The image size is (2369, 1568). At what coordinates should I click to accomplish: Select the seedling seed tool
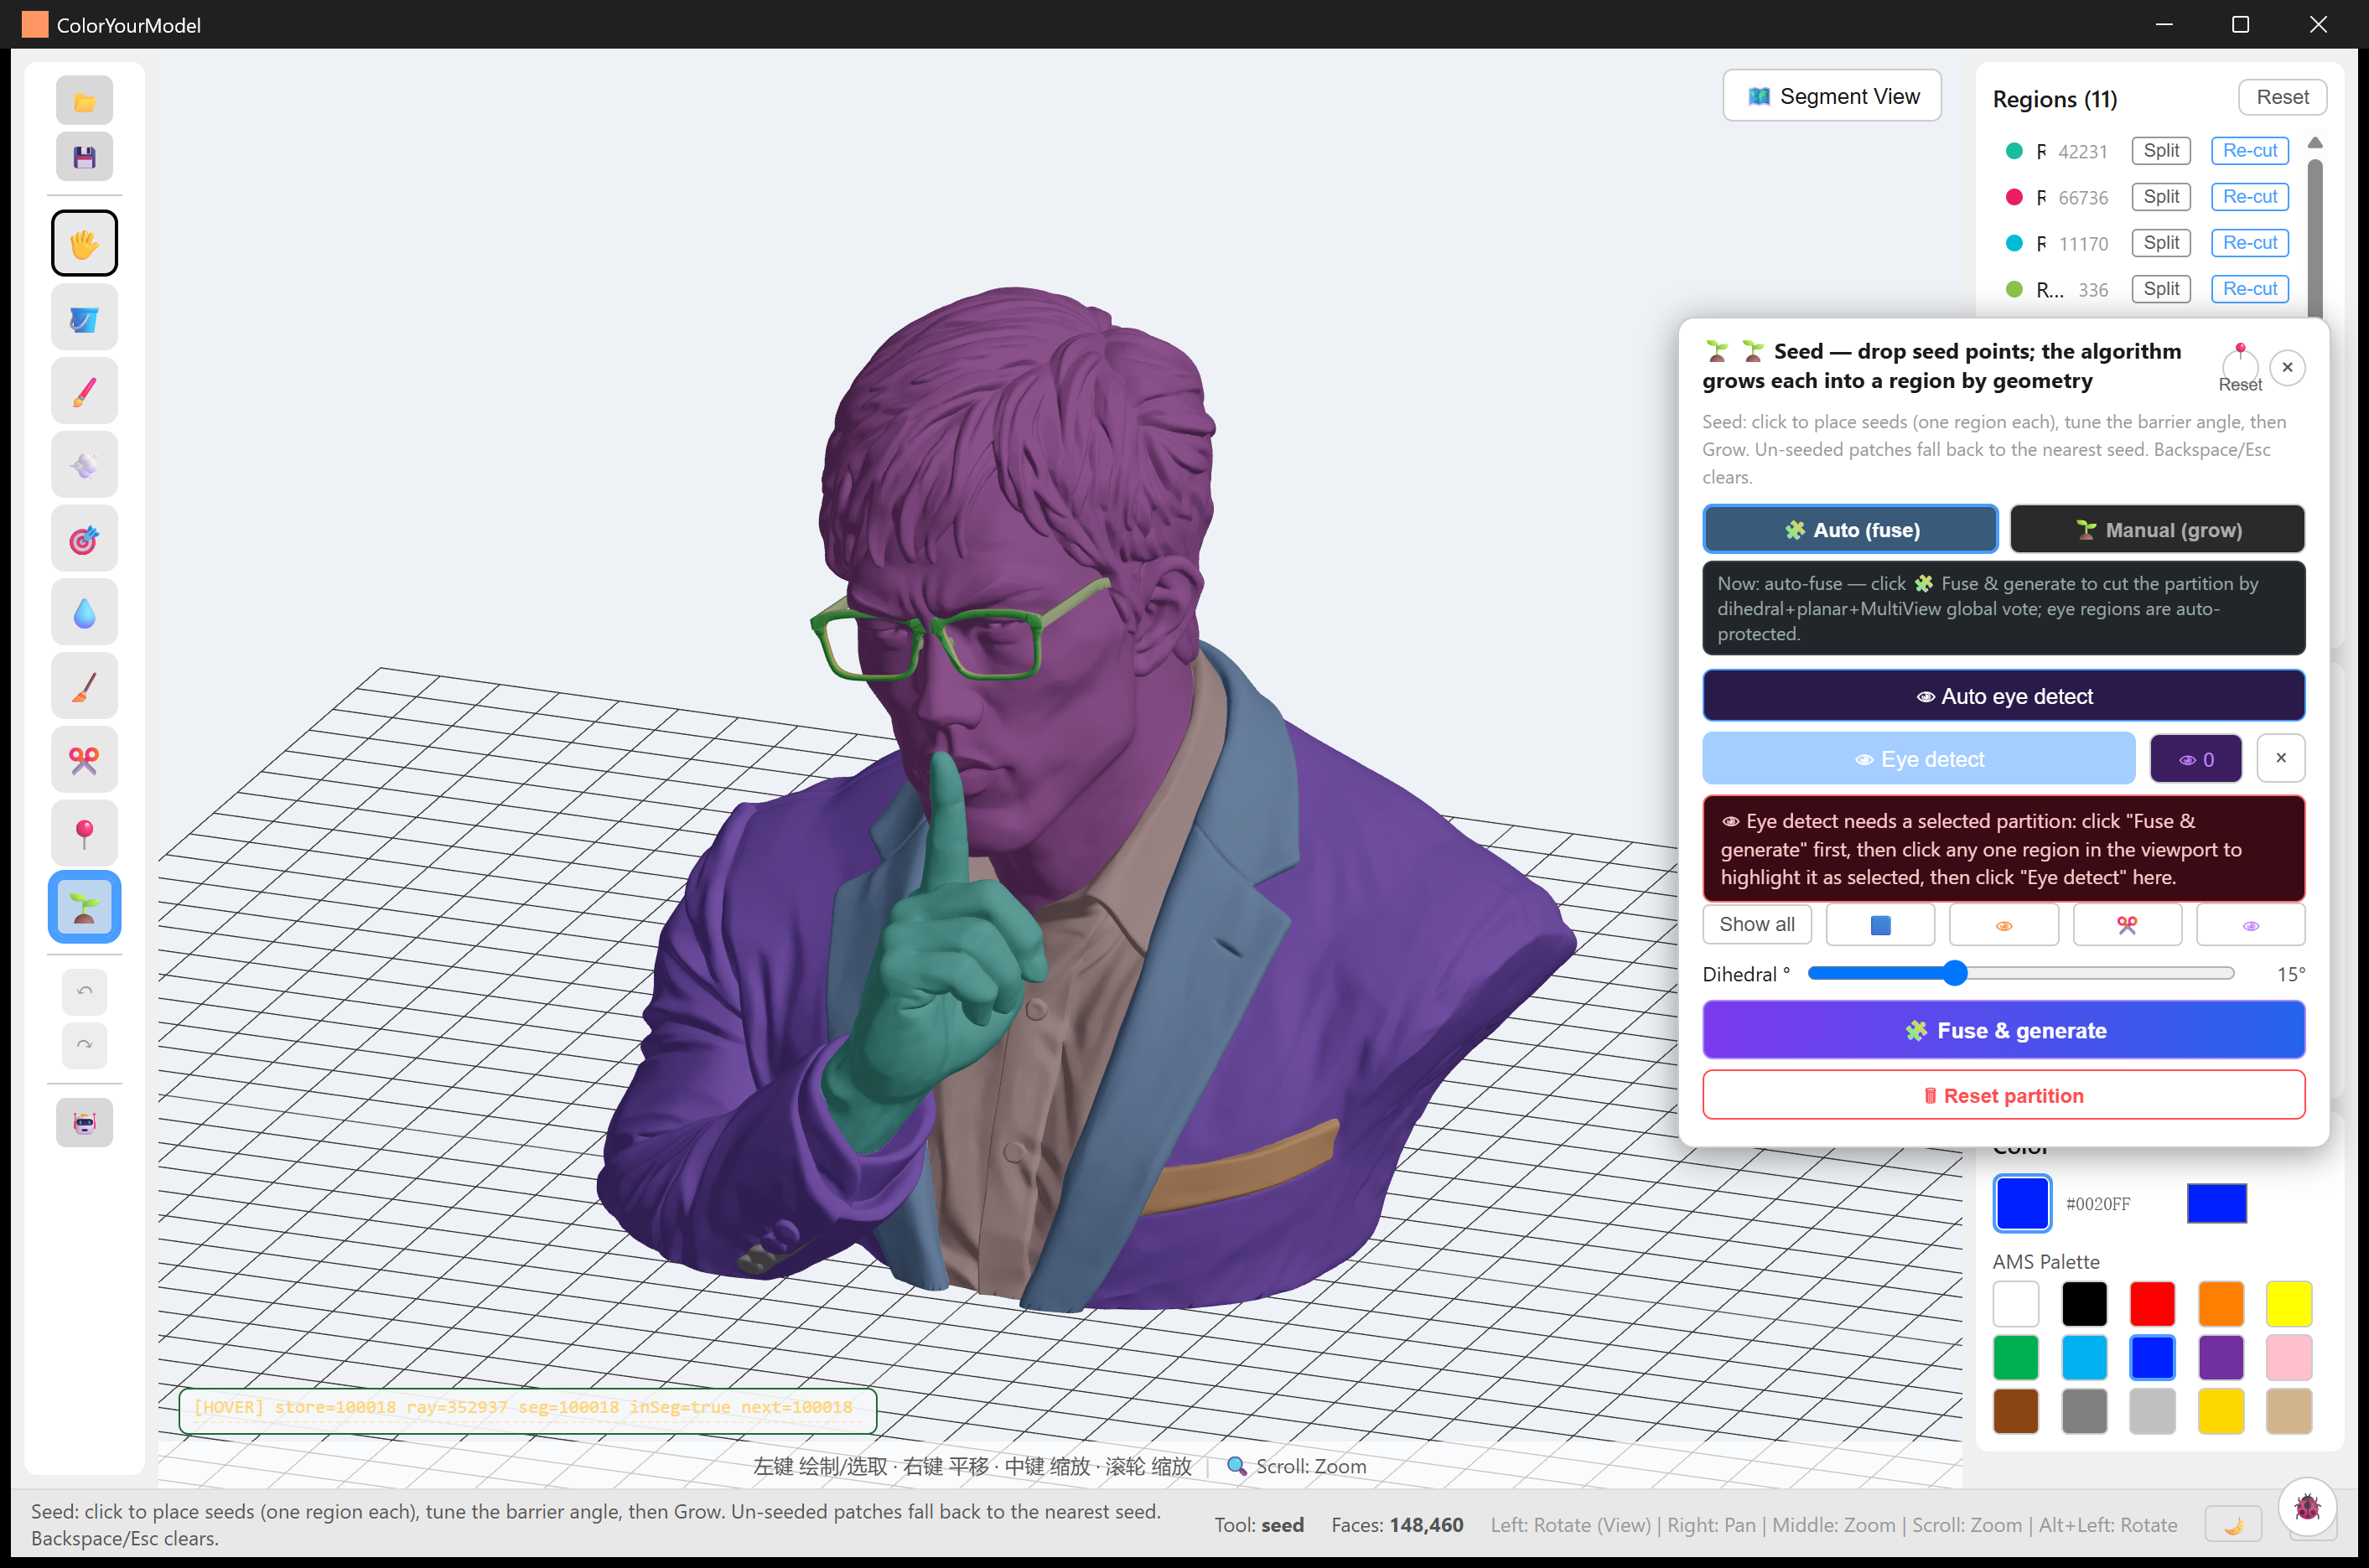(84, 907)
